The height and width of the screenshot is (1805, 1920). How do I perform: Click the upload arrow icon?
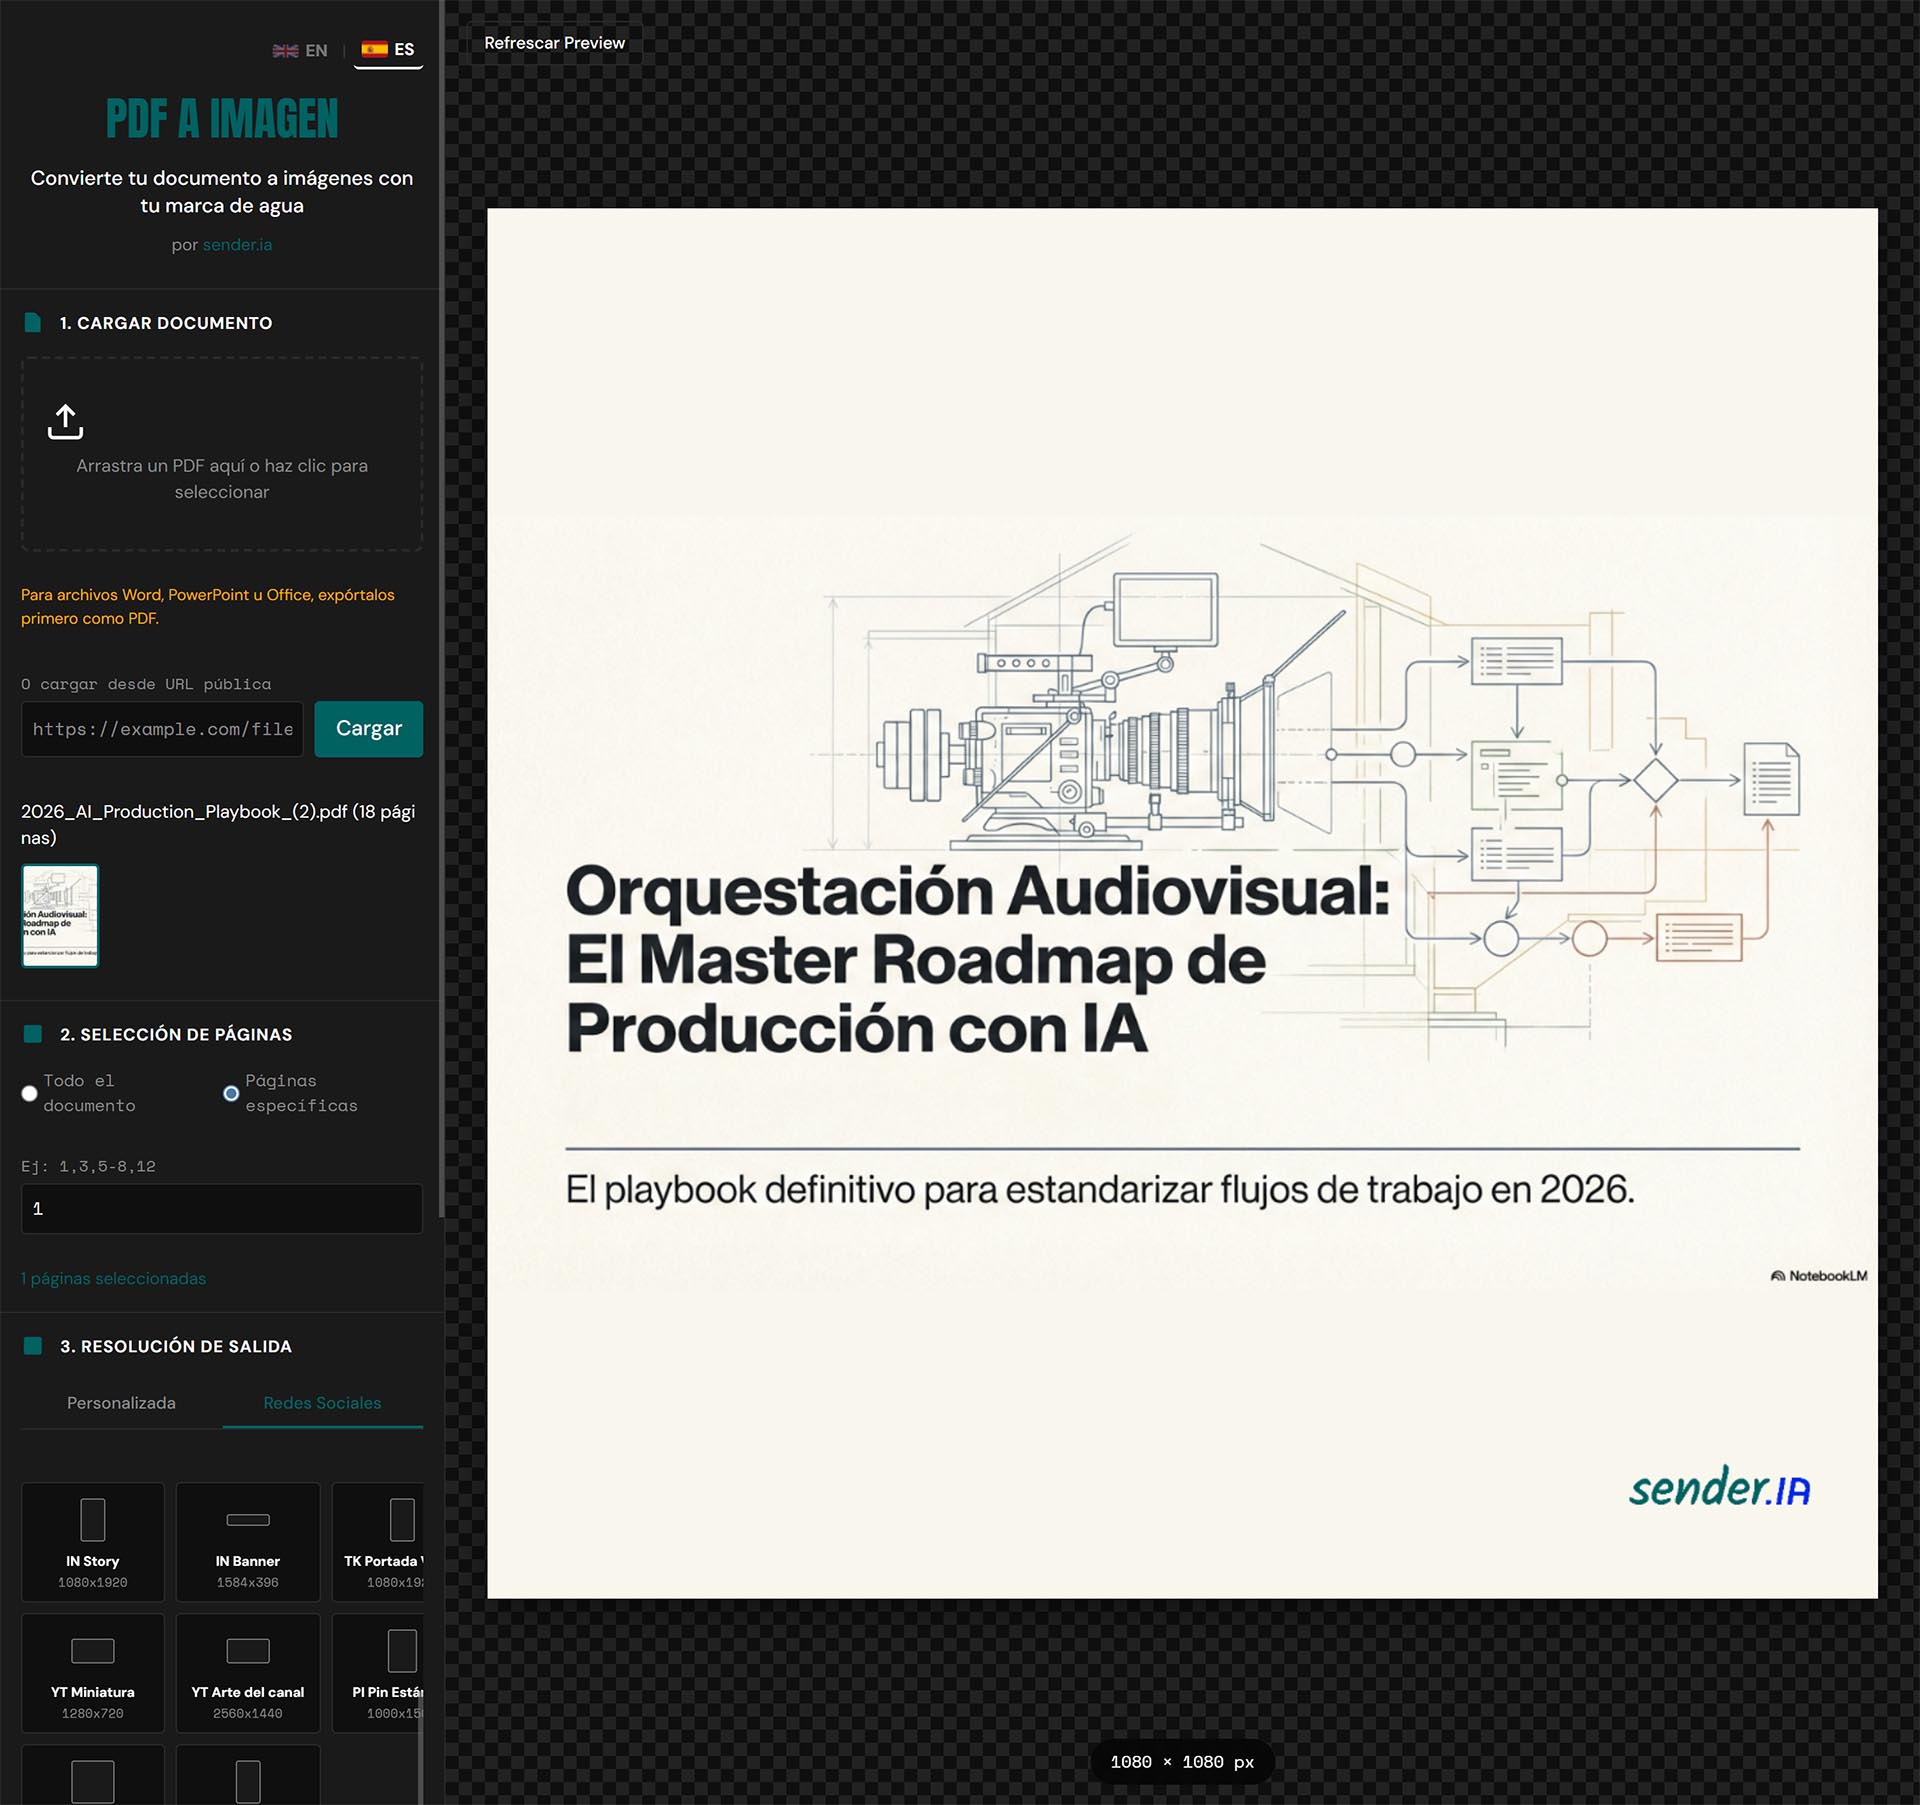[x=66, y=422]
